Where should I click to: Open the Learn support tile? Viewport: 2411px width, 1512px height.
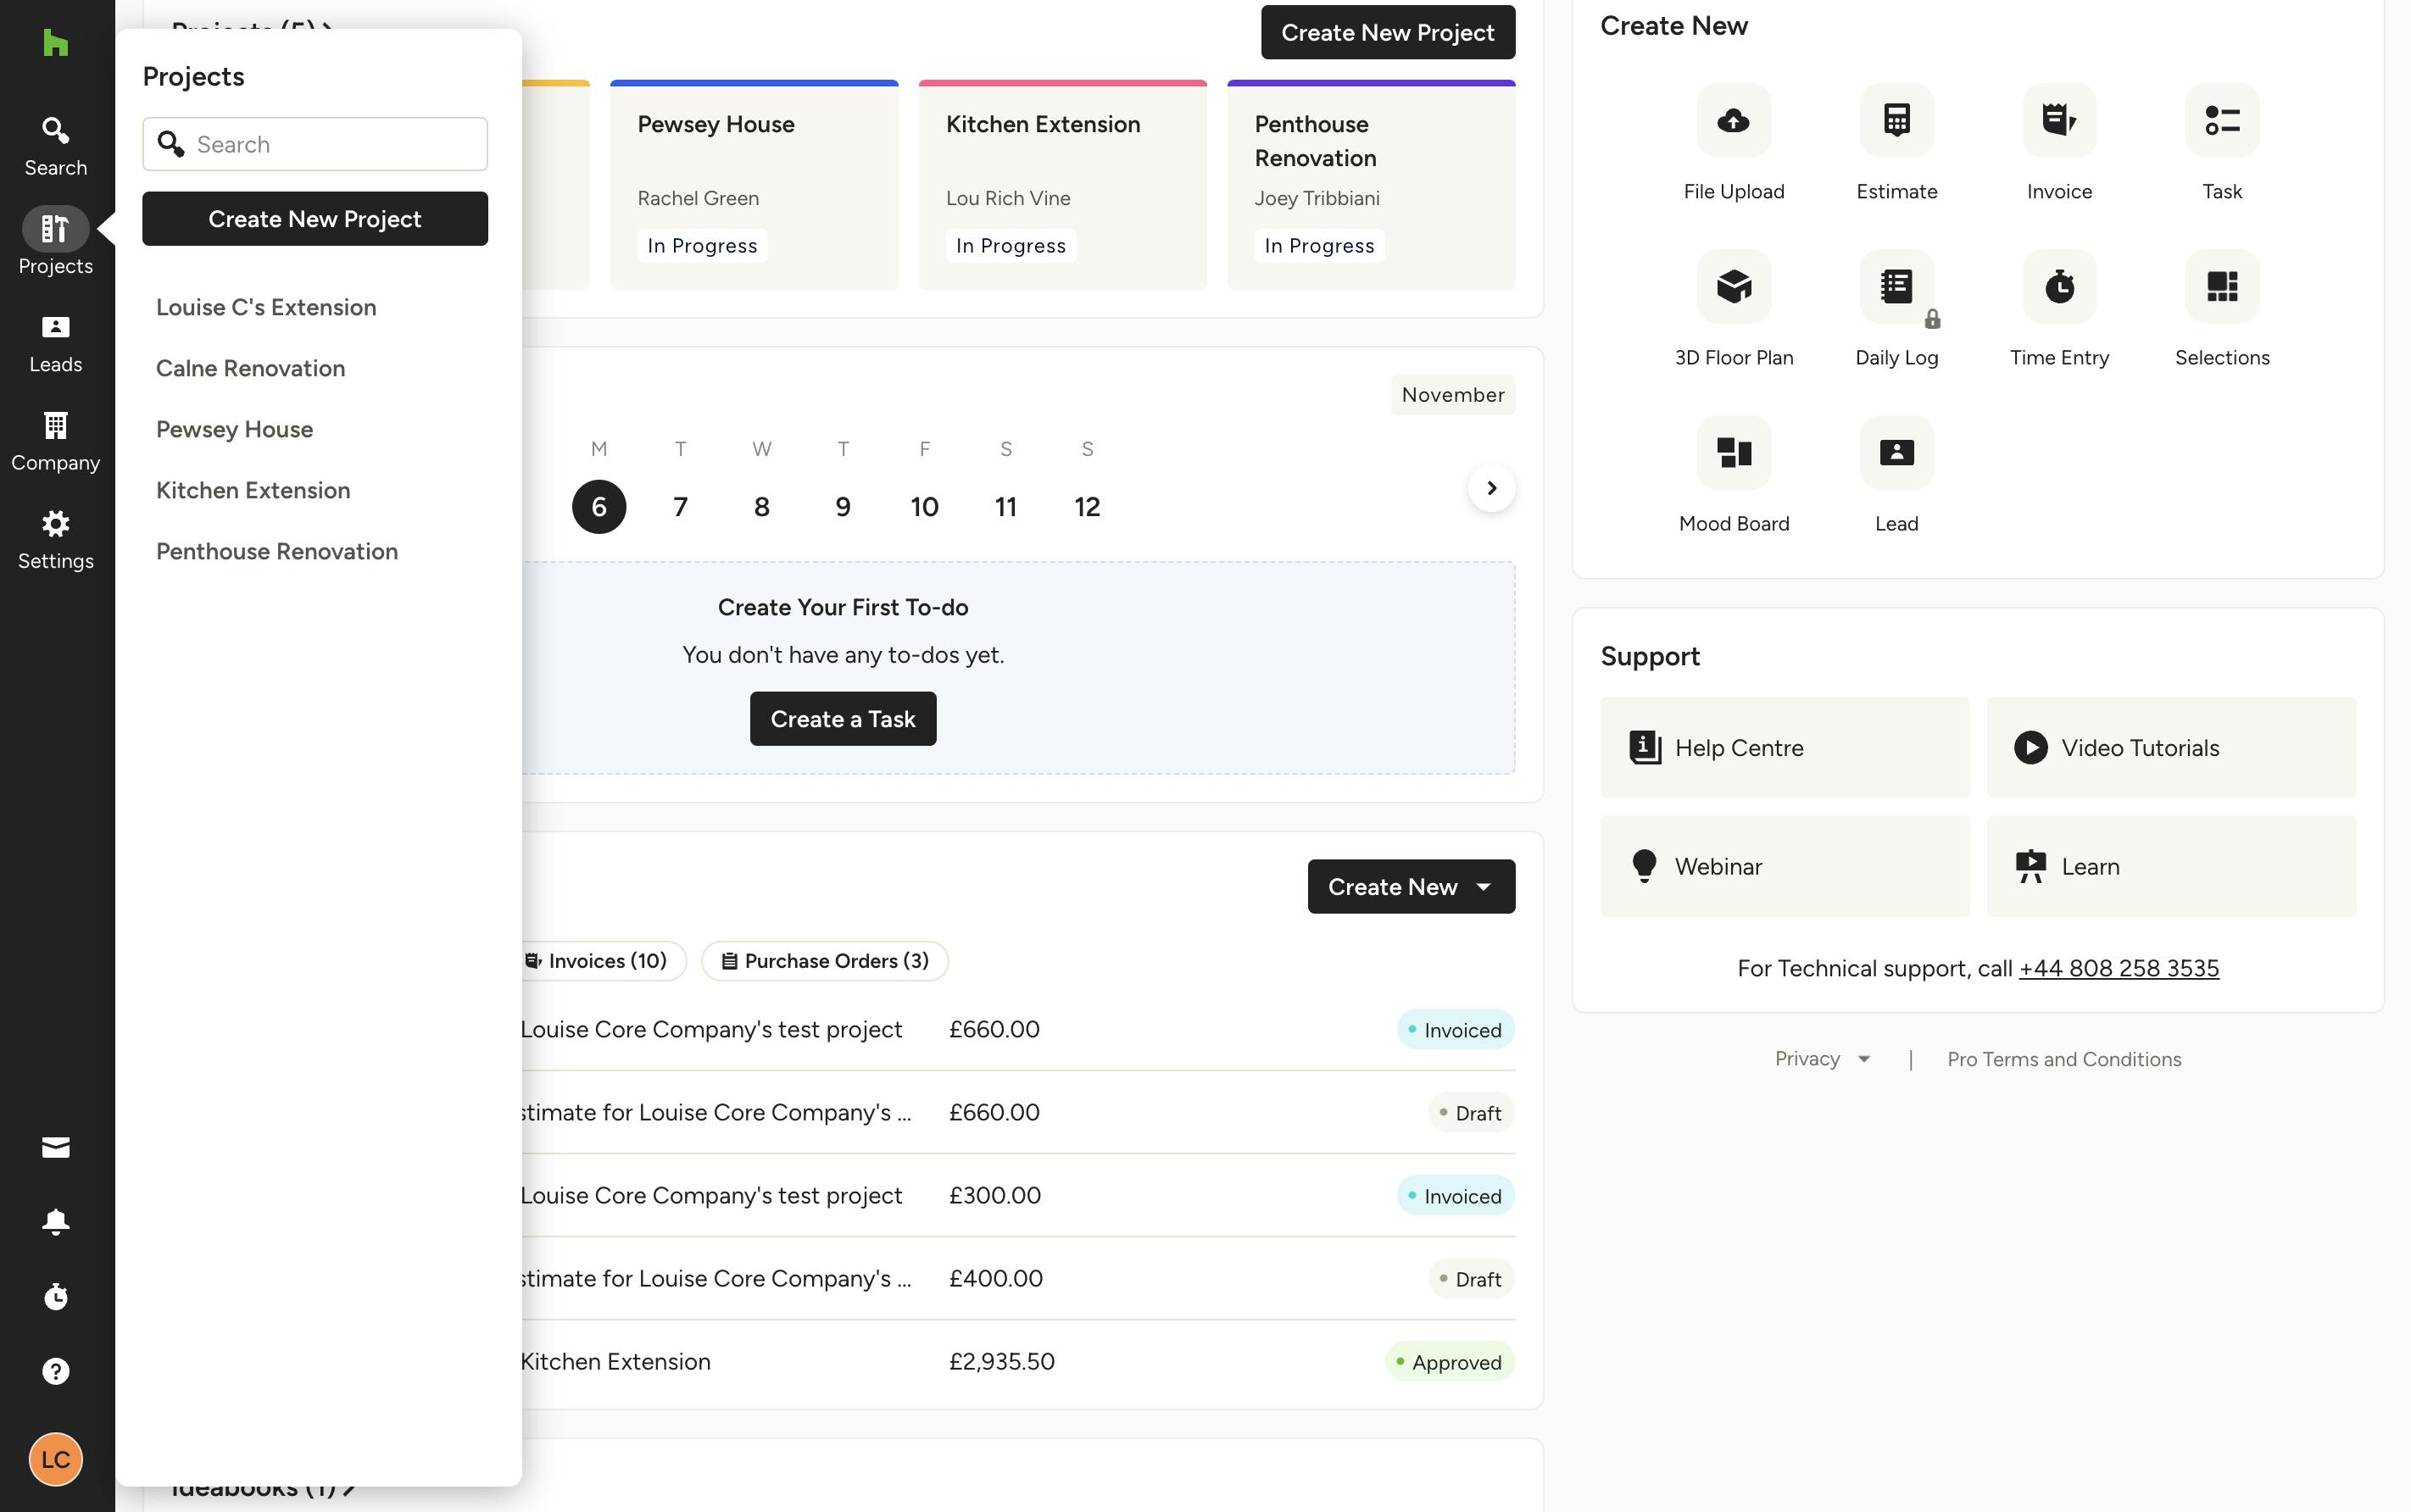point(2171,866)
